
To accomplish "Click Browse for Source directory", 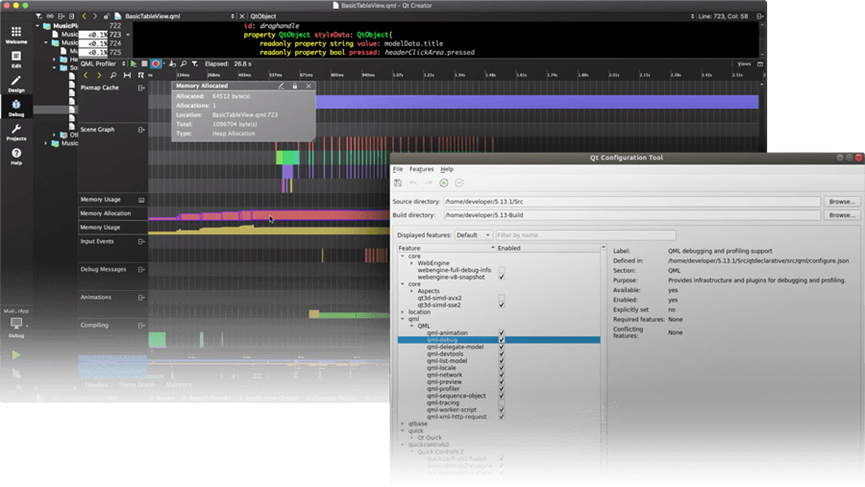I will pos(841,202).
